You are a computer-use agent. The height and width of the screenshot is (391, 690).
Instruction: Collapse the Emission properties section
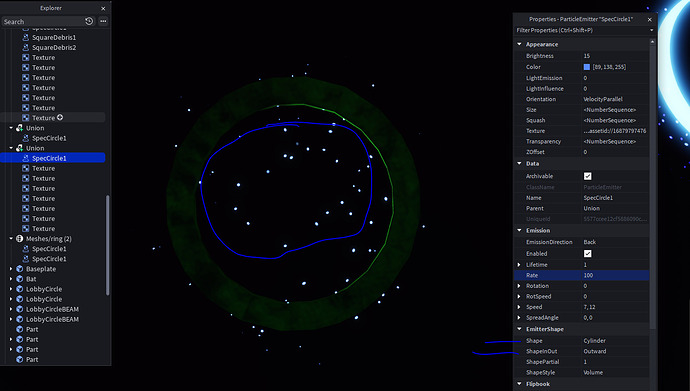519,230
